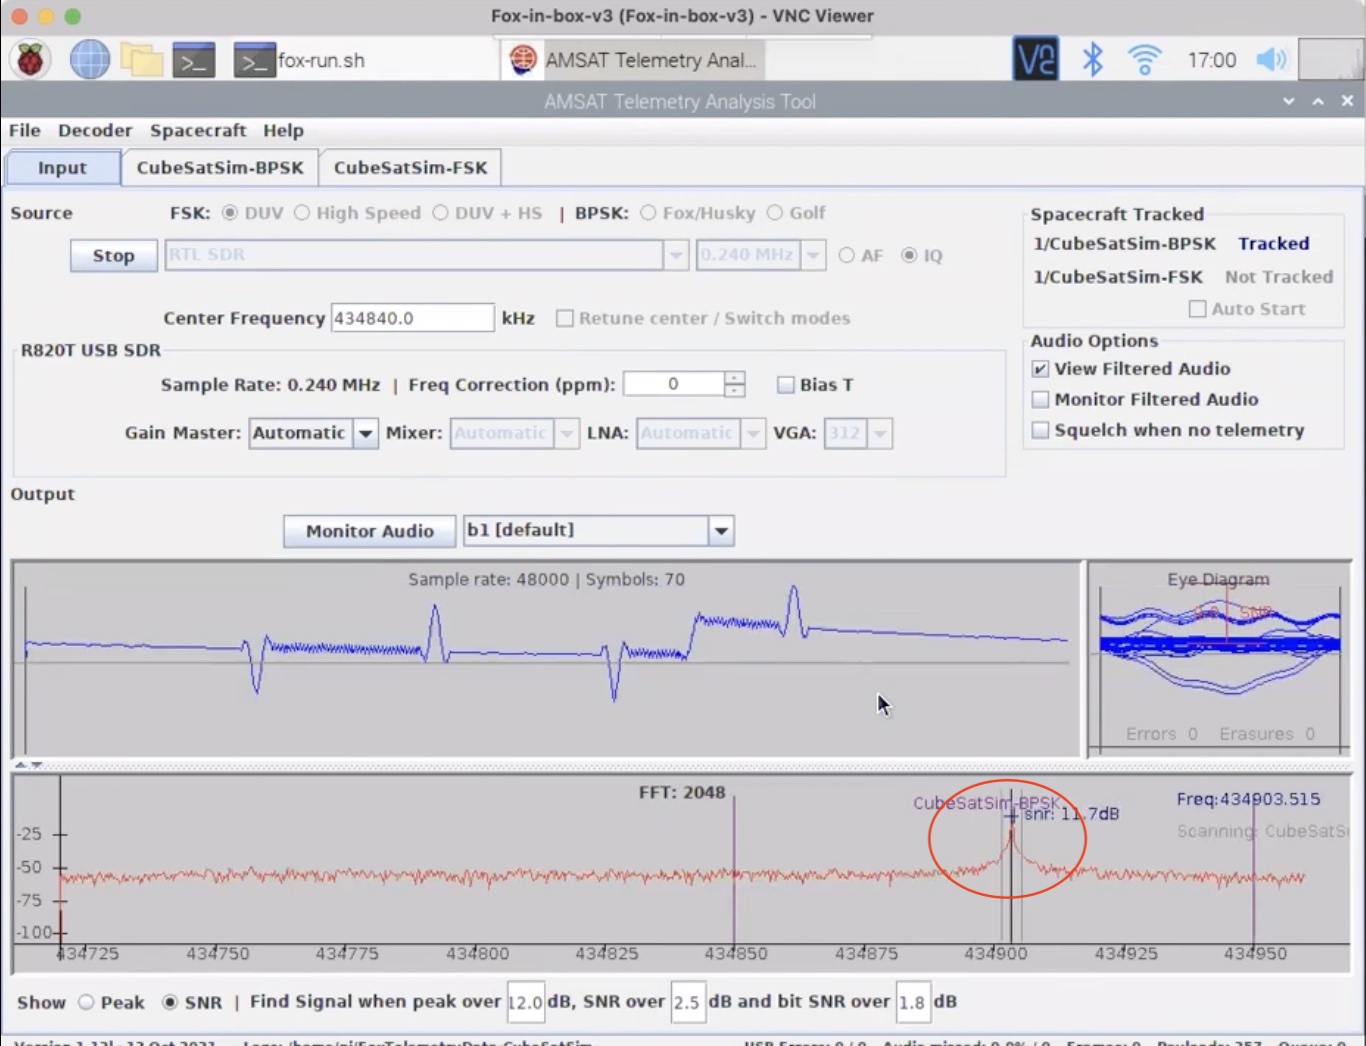Open the file manager folder icon
The height and width of the screenshot is (1046, 1366).
click(x=141, y=60)
